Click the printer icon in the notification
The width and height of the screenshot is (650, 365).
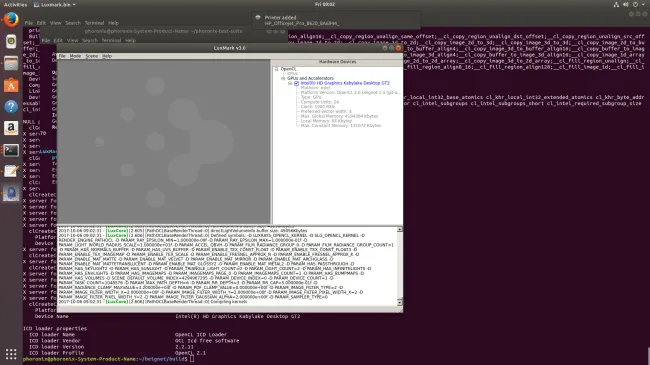pos(258,17)
